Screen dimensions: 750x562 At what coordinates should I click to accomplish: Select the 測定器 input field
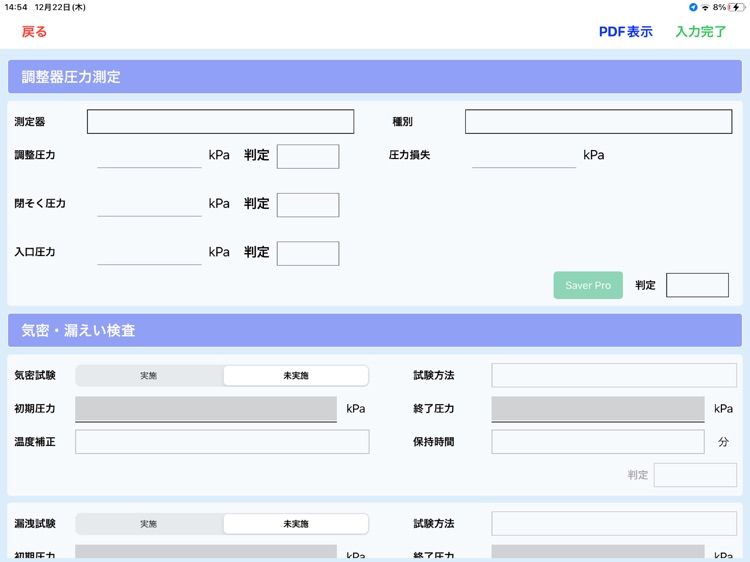click(x=221, y=121)
